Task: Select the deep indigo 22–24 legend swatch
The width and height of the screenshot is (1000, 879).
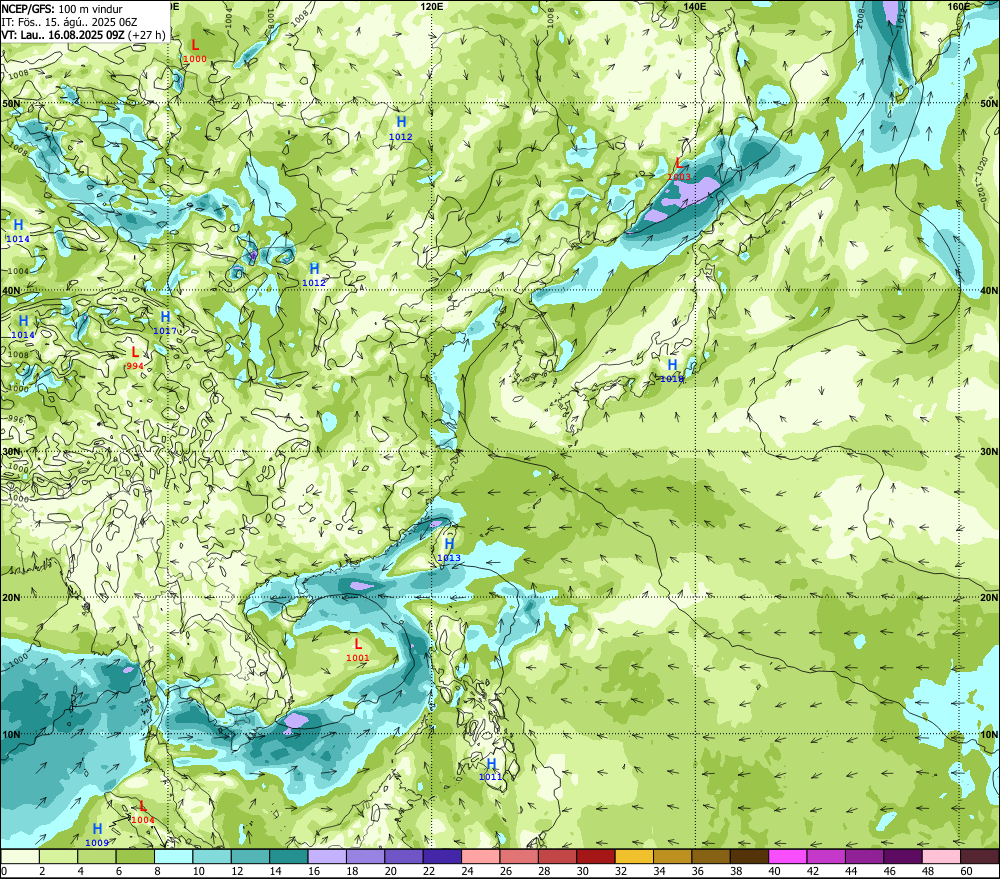Action: 442,857
